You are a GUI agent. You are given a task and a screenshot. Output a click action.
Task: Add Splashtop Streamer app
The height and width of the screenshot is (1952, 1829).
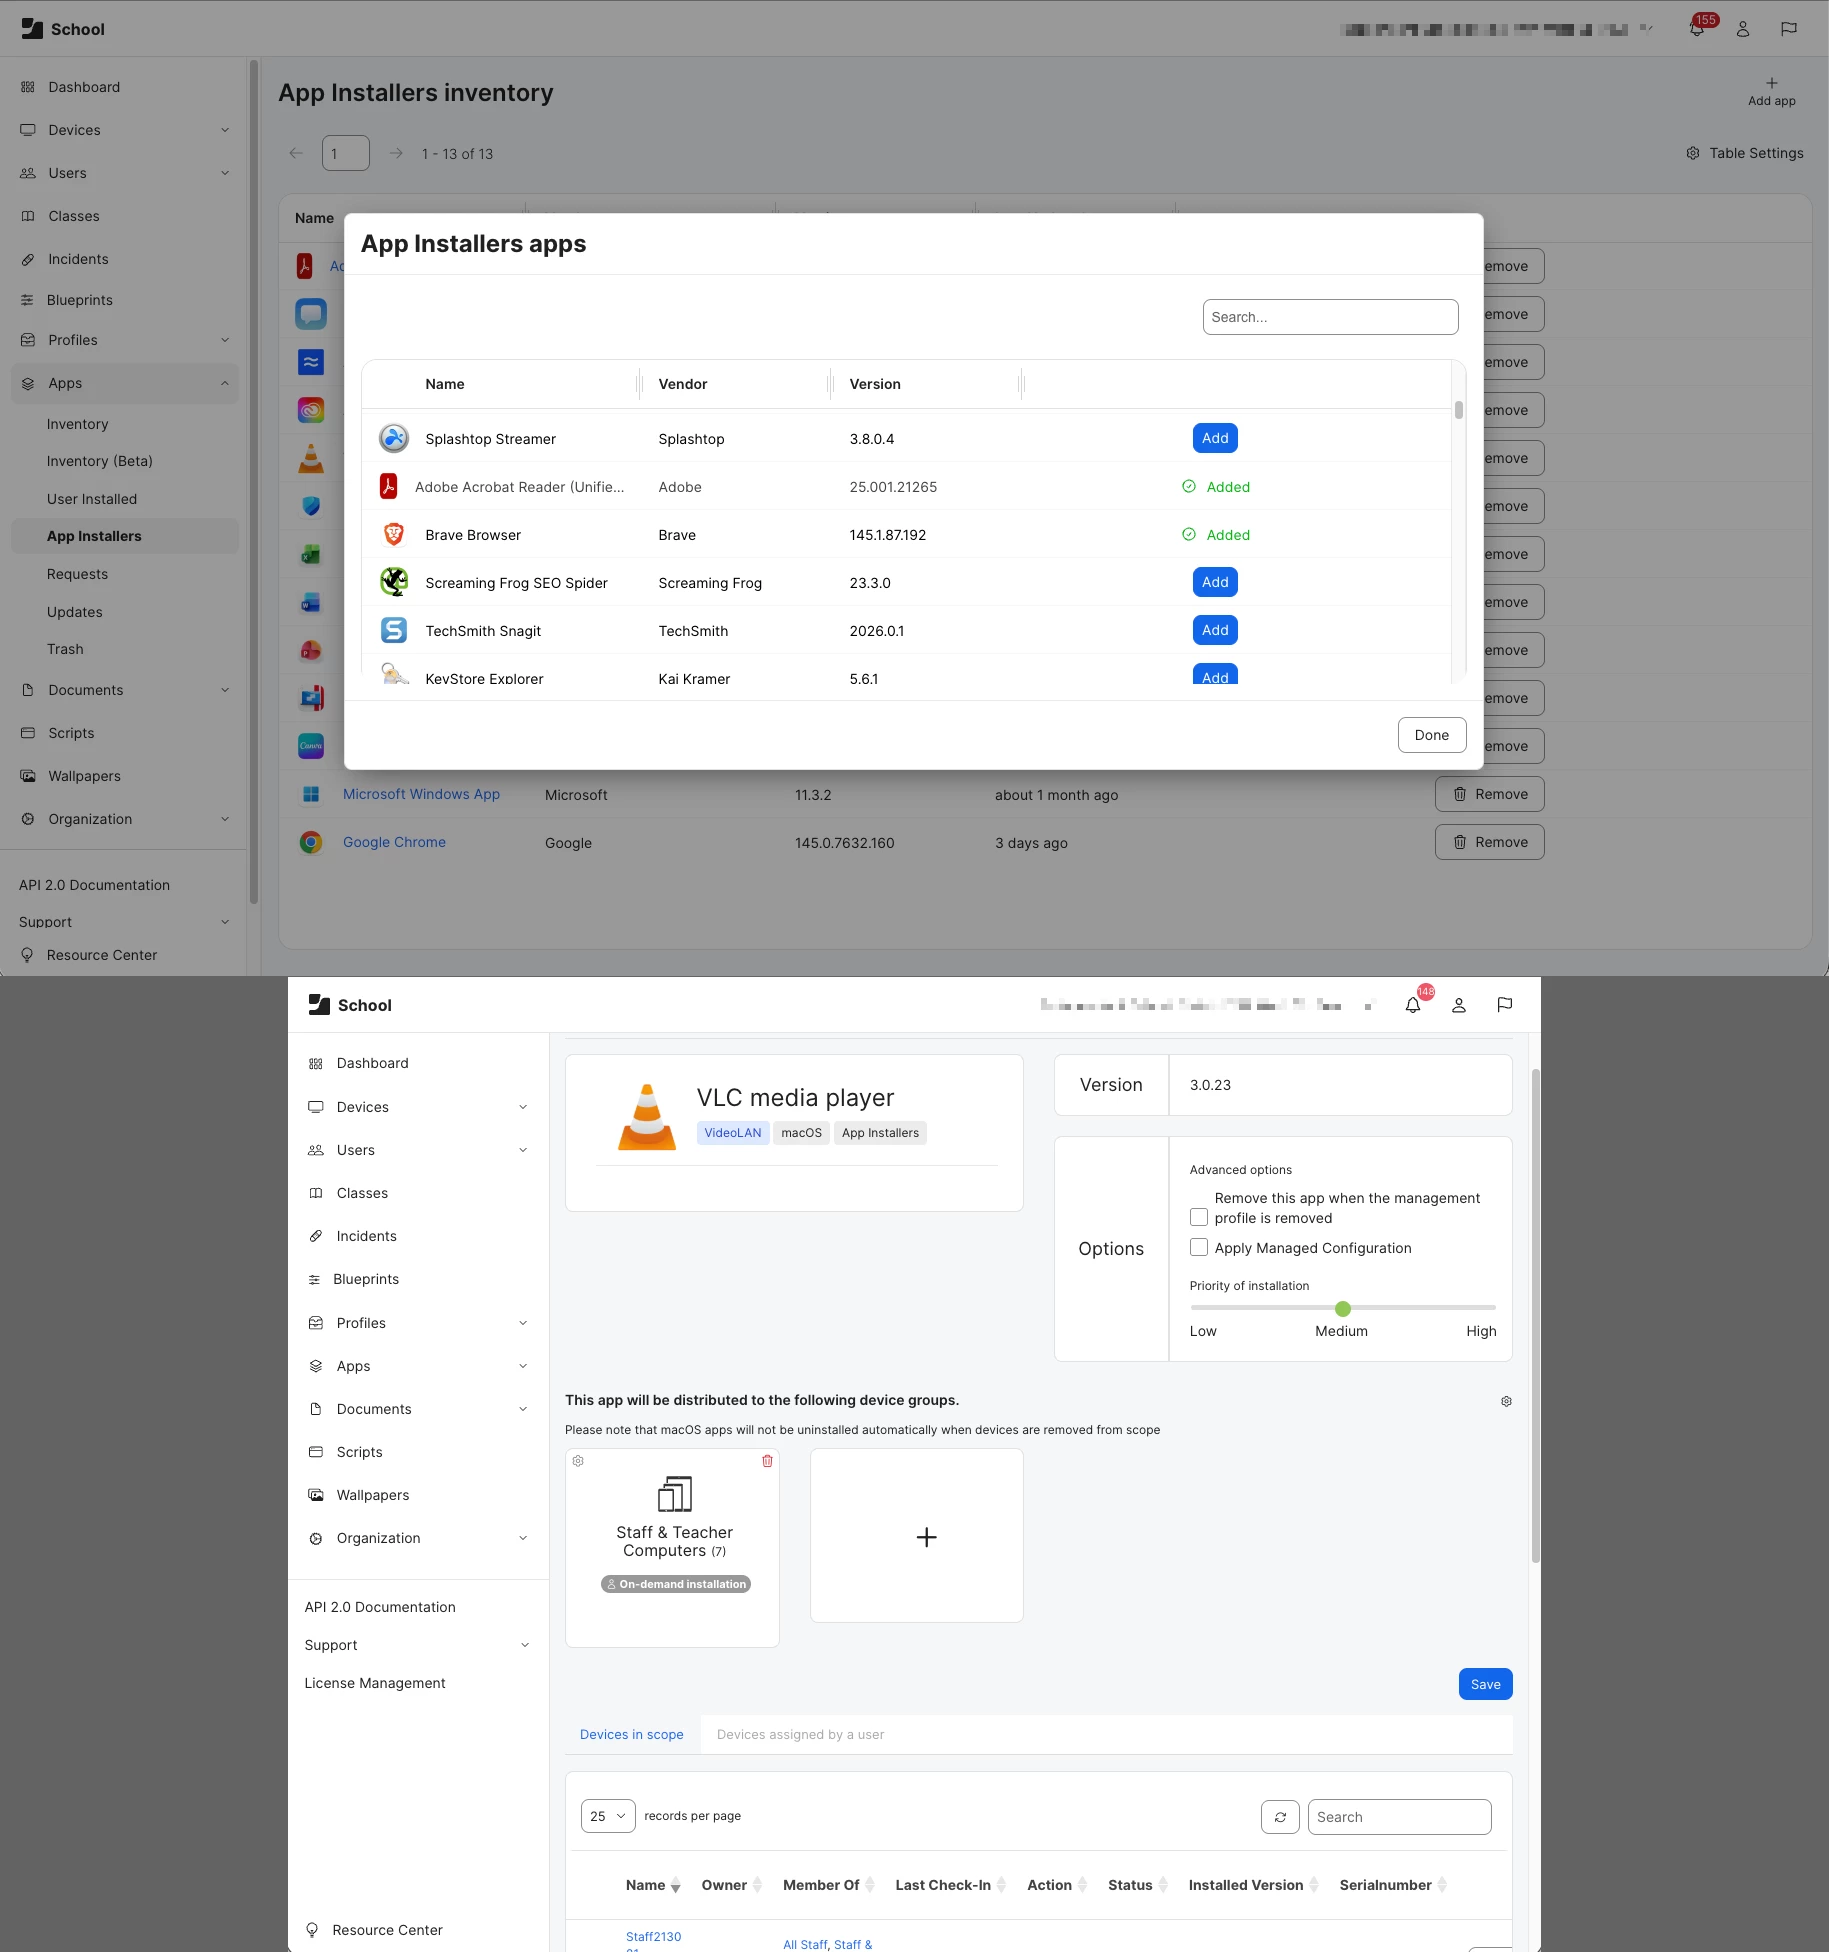[1215, 438]
